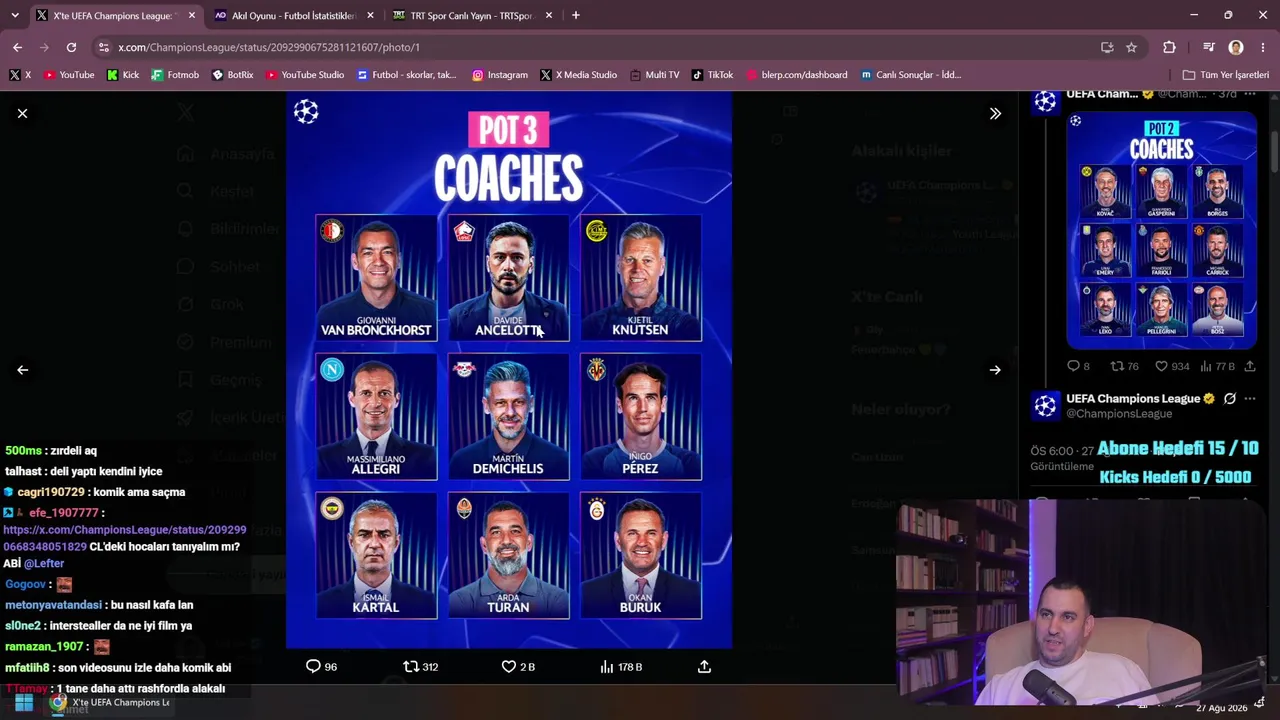Image resolution: width=1280 pixels, height=720 pixels.
Task: Open the Chrome three-dot menu
Action: [1264, 47]
